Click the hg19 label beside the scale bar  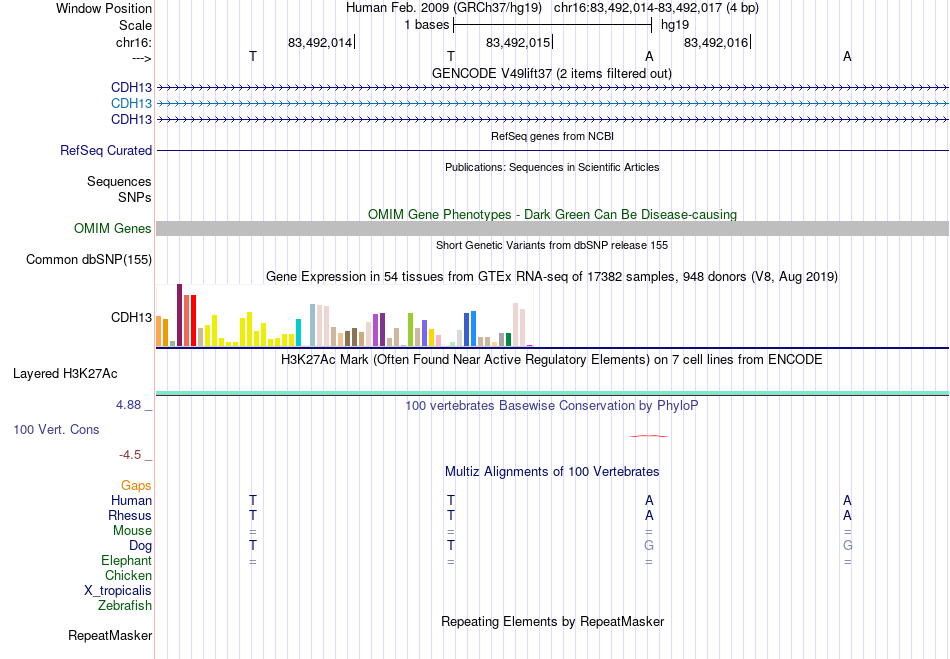tap(675, 25)
